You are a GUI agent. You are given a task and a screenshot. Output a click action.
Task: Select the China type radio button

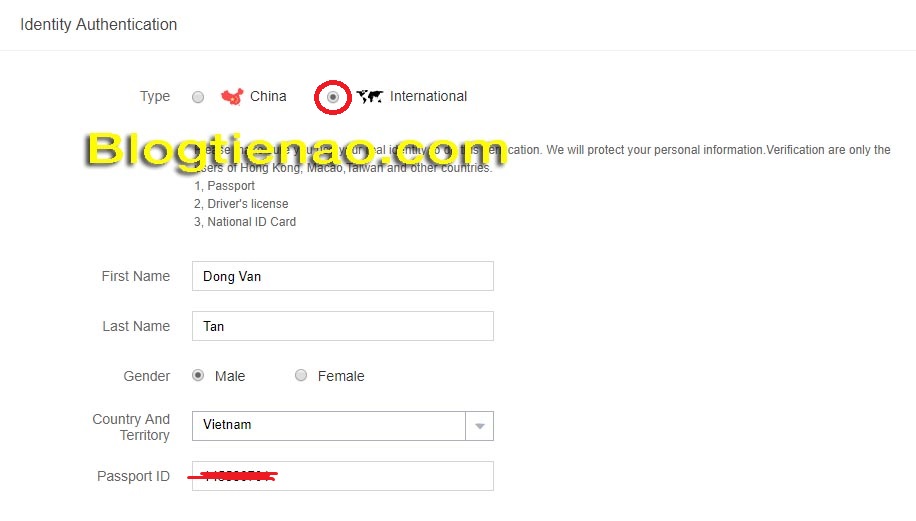(x=198, y=97)
